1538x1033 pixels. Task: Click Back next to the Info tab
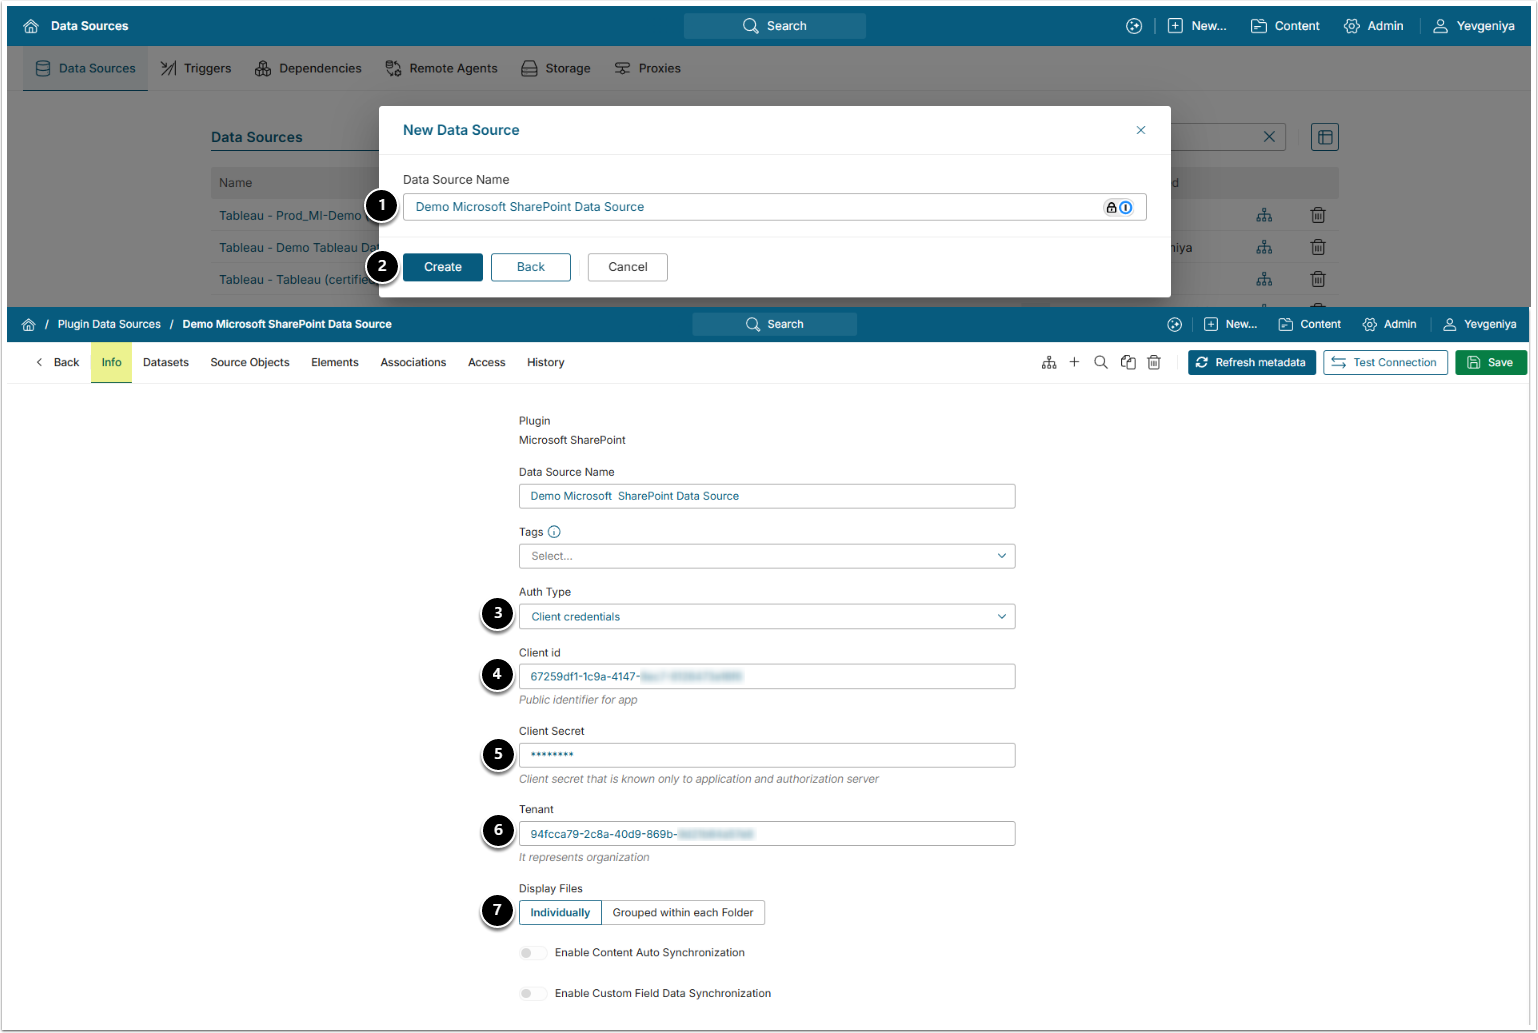pyautogui.click(x=58, y=363)
